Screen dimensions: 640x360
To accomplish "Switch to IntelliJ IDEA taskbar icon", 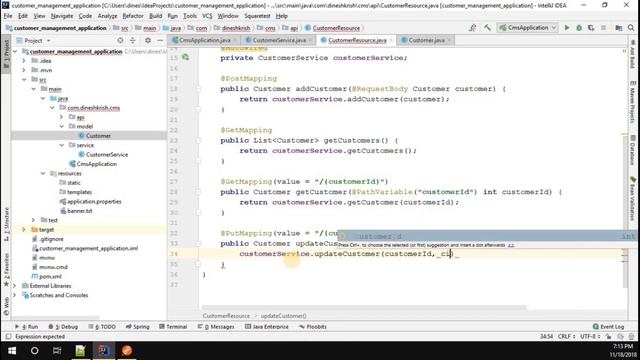I will (104, 351).
